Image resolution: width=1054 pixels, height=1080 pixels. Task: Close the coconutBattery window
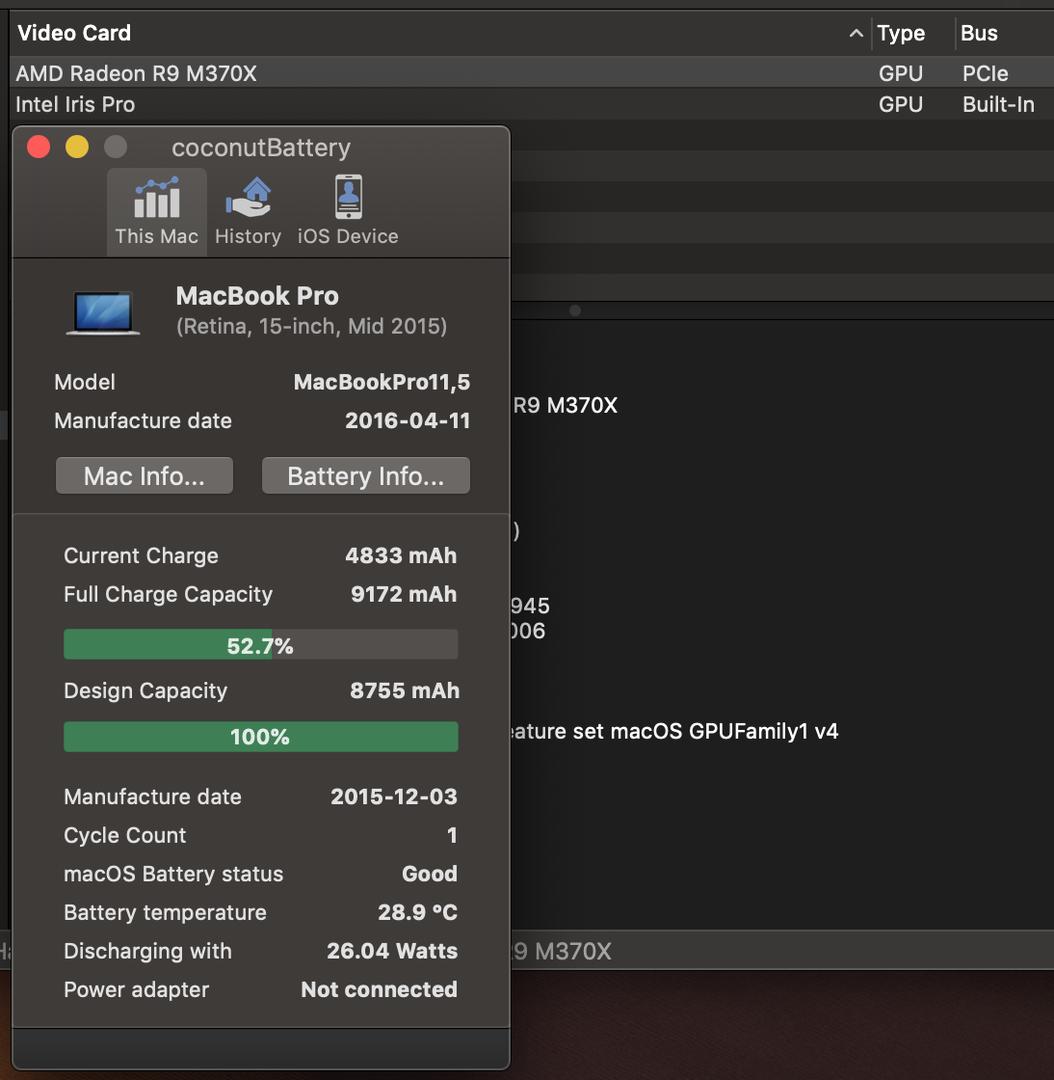click(x=39, y=147)
